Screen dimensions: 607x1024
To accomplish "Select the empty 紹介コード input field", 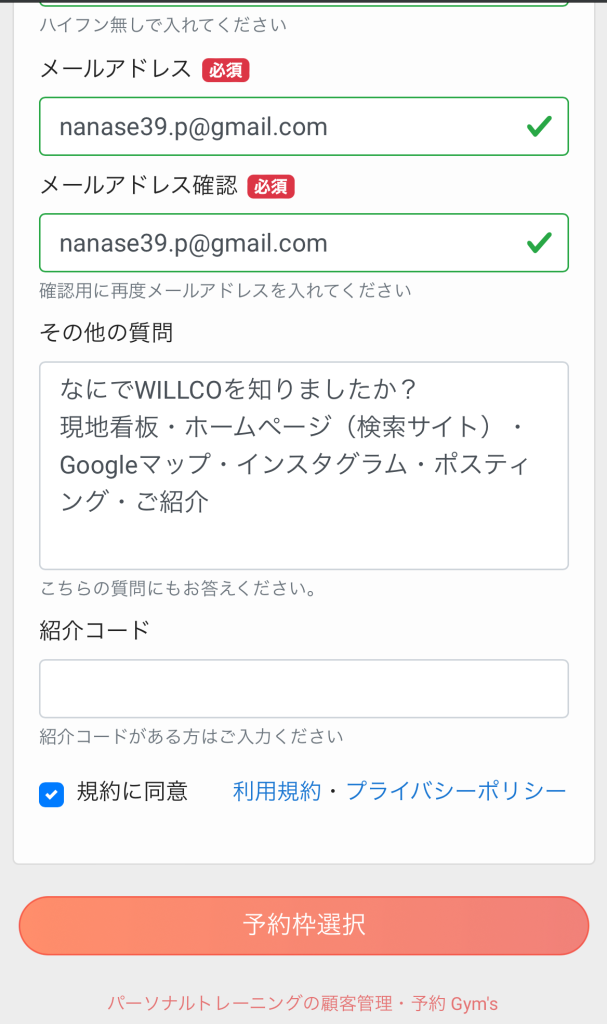I will (303, 688).
